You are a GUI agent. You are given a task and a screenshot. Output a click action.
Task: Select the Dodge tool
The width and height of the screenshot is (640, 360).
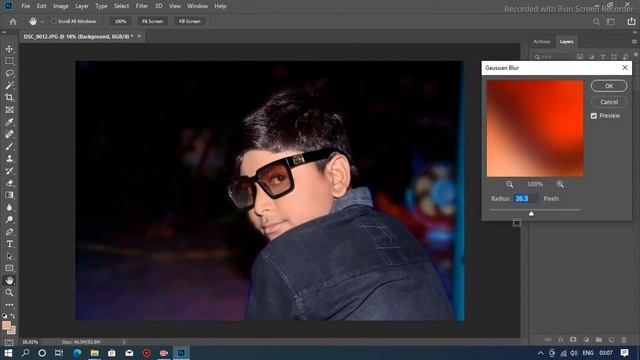(x=9, y=220)
